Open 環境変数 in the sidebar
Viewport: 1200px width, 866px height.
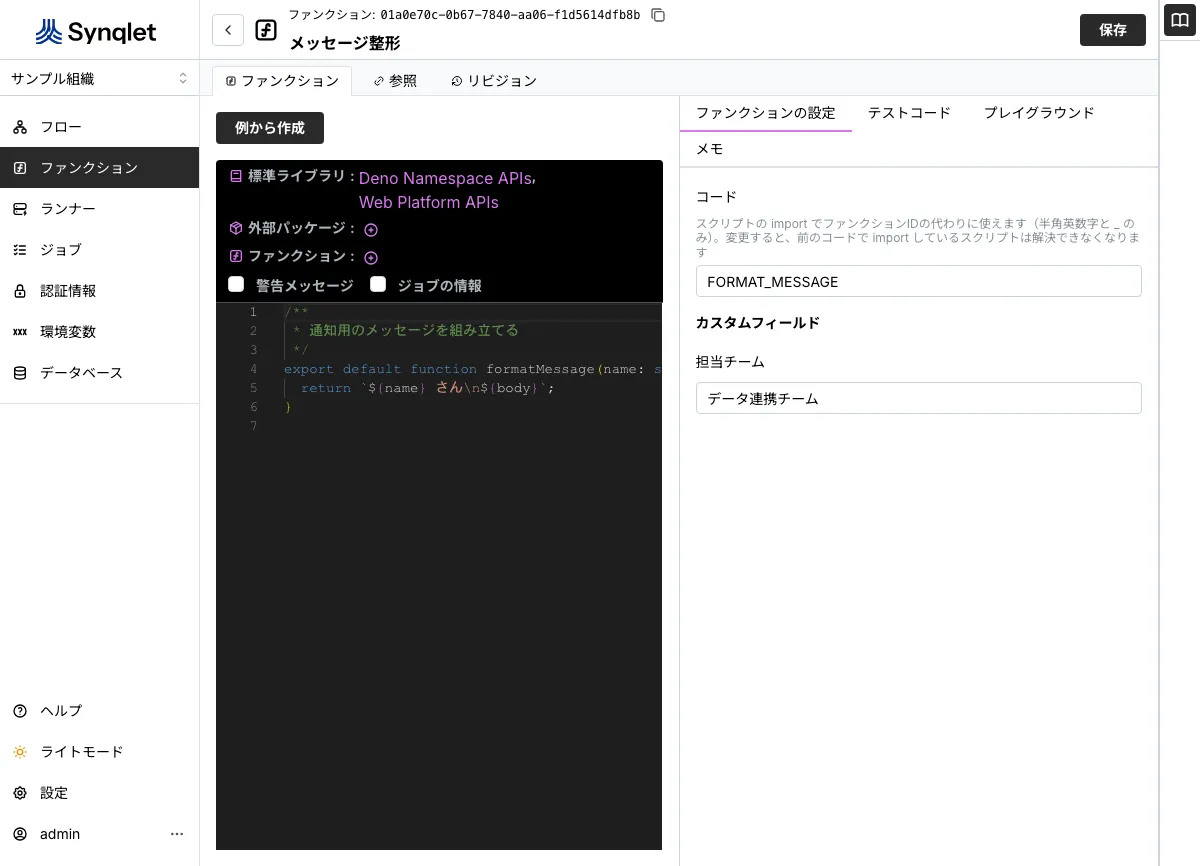(99, 332)
